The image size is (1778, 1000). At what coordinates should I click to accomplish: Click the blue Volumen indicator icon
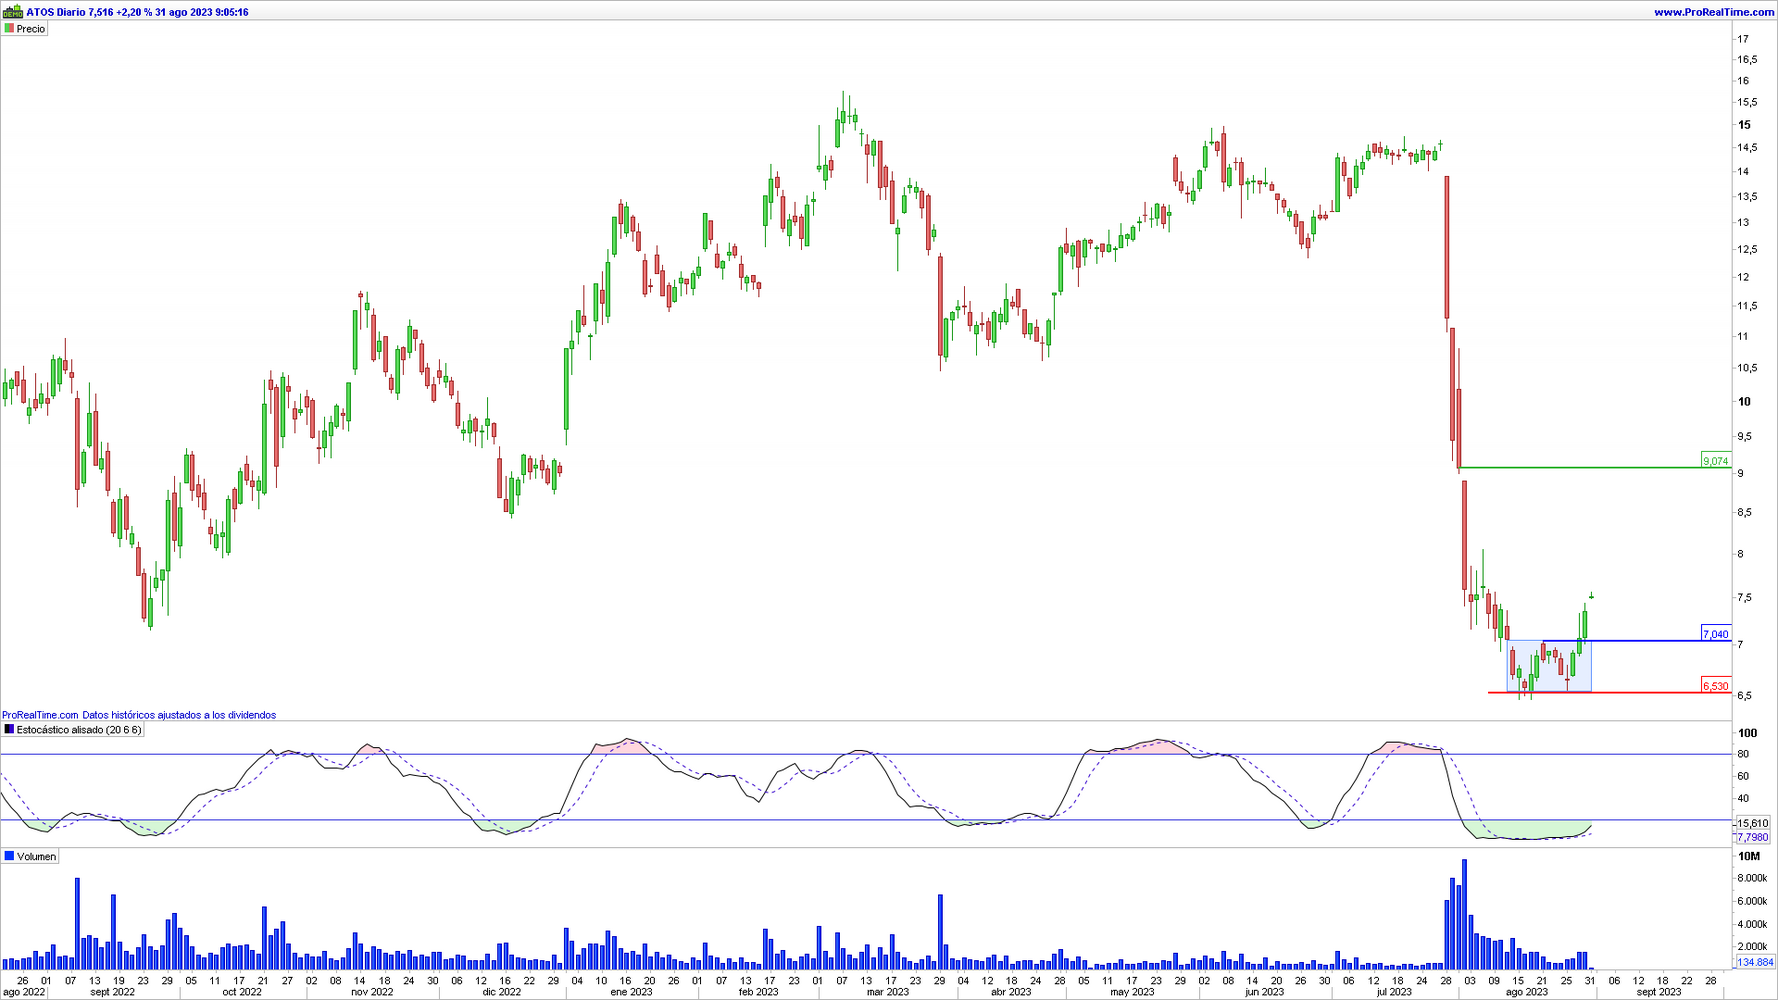(x=9, y=857)
